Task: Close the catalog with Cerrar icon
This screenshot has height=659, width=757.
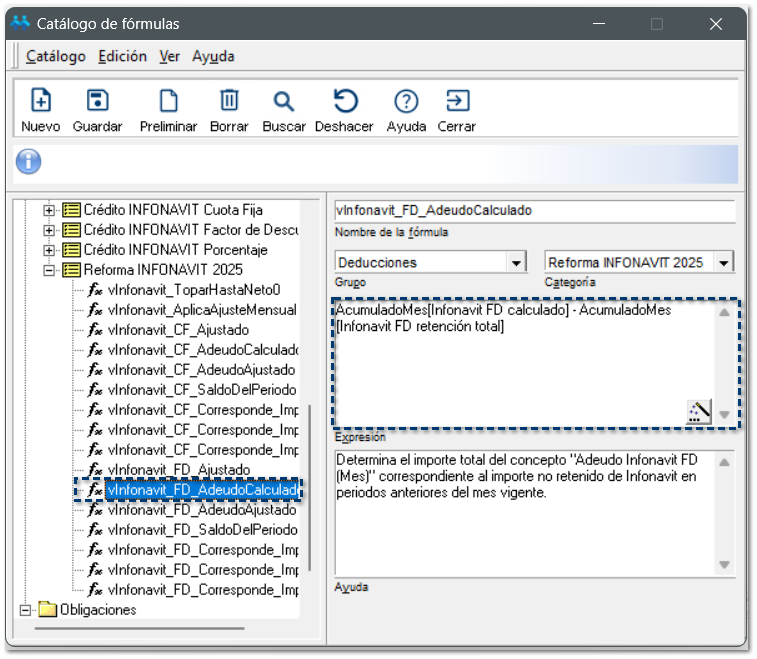Action: (x=457, y=101)
